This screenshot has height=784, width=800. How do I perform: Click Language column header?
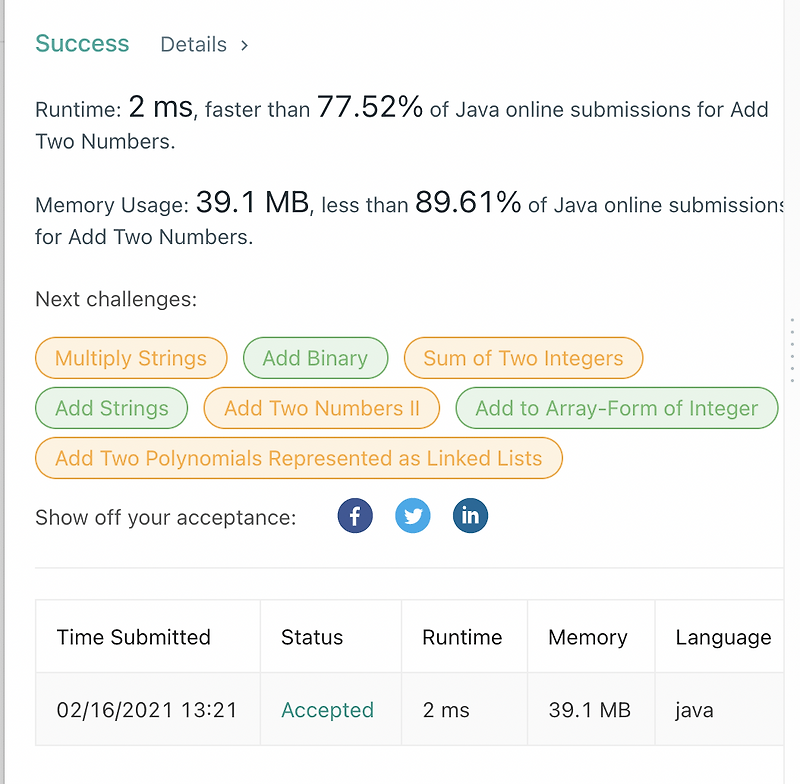pyautogui.click(x=723, y=637)
